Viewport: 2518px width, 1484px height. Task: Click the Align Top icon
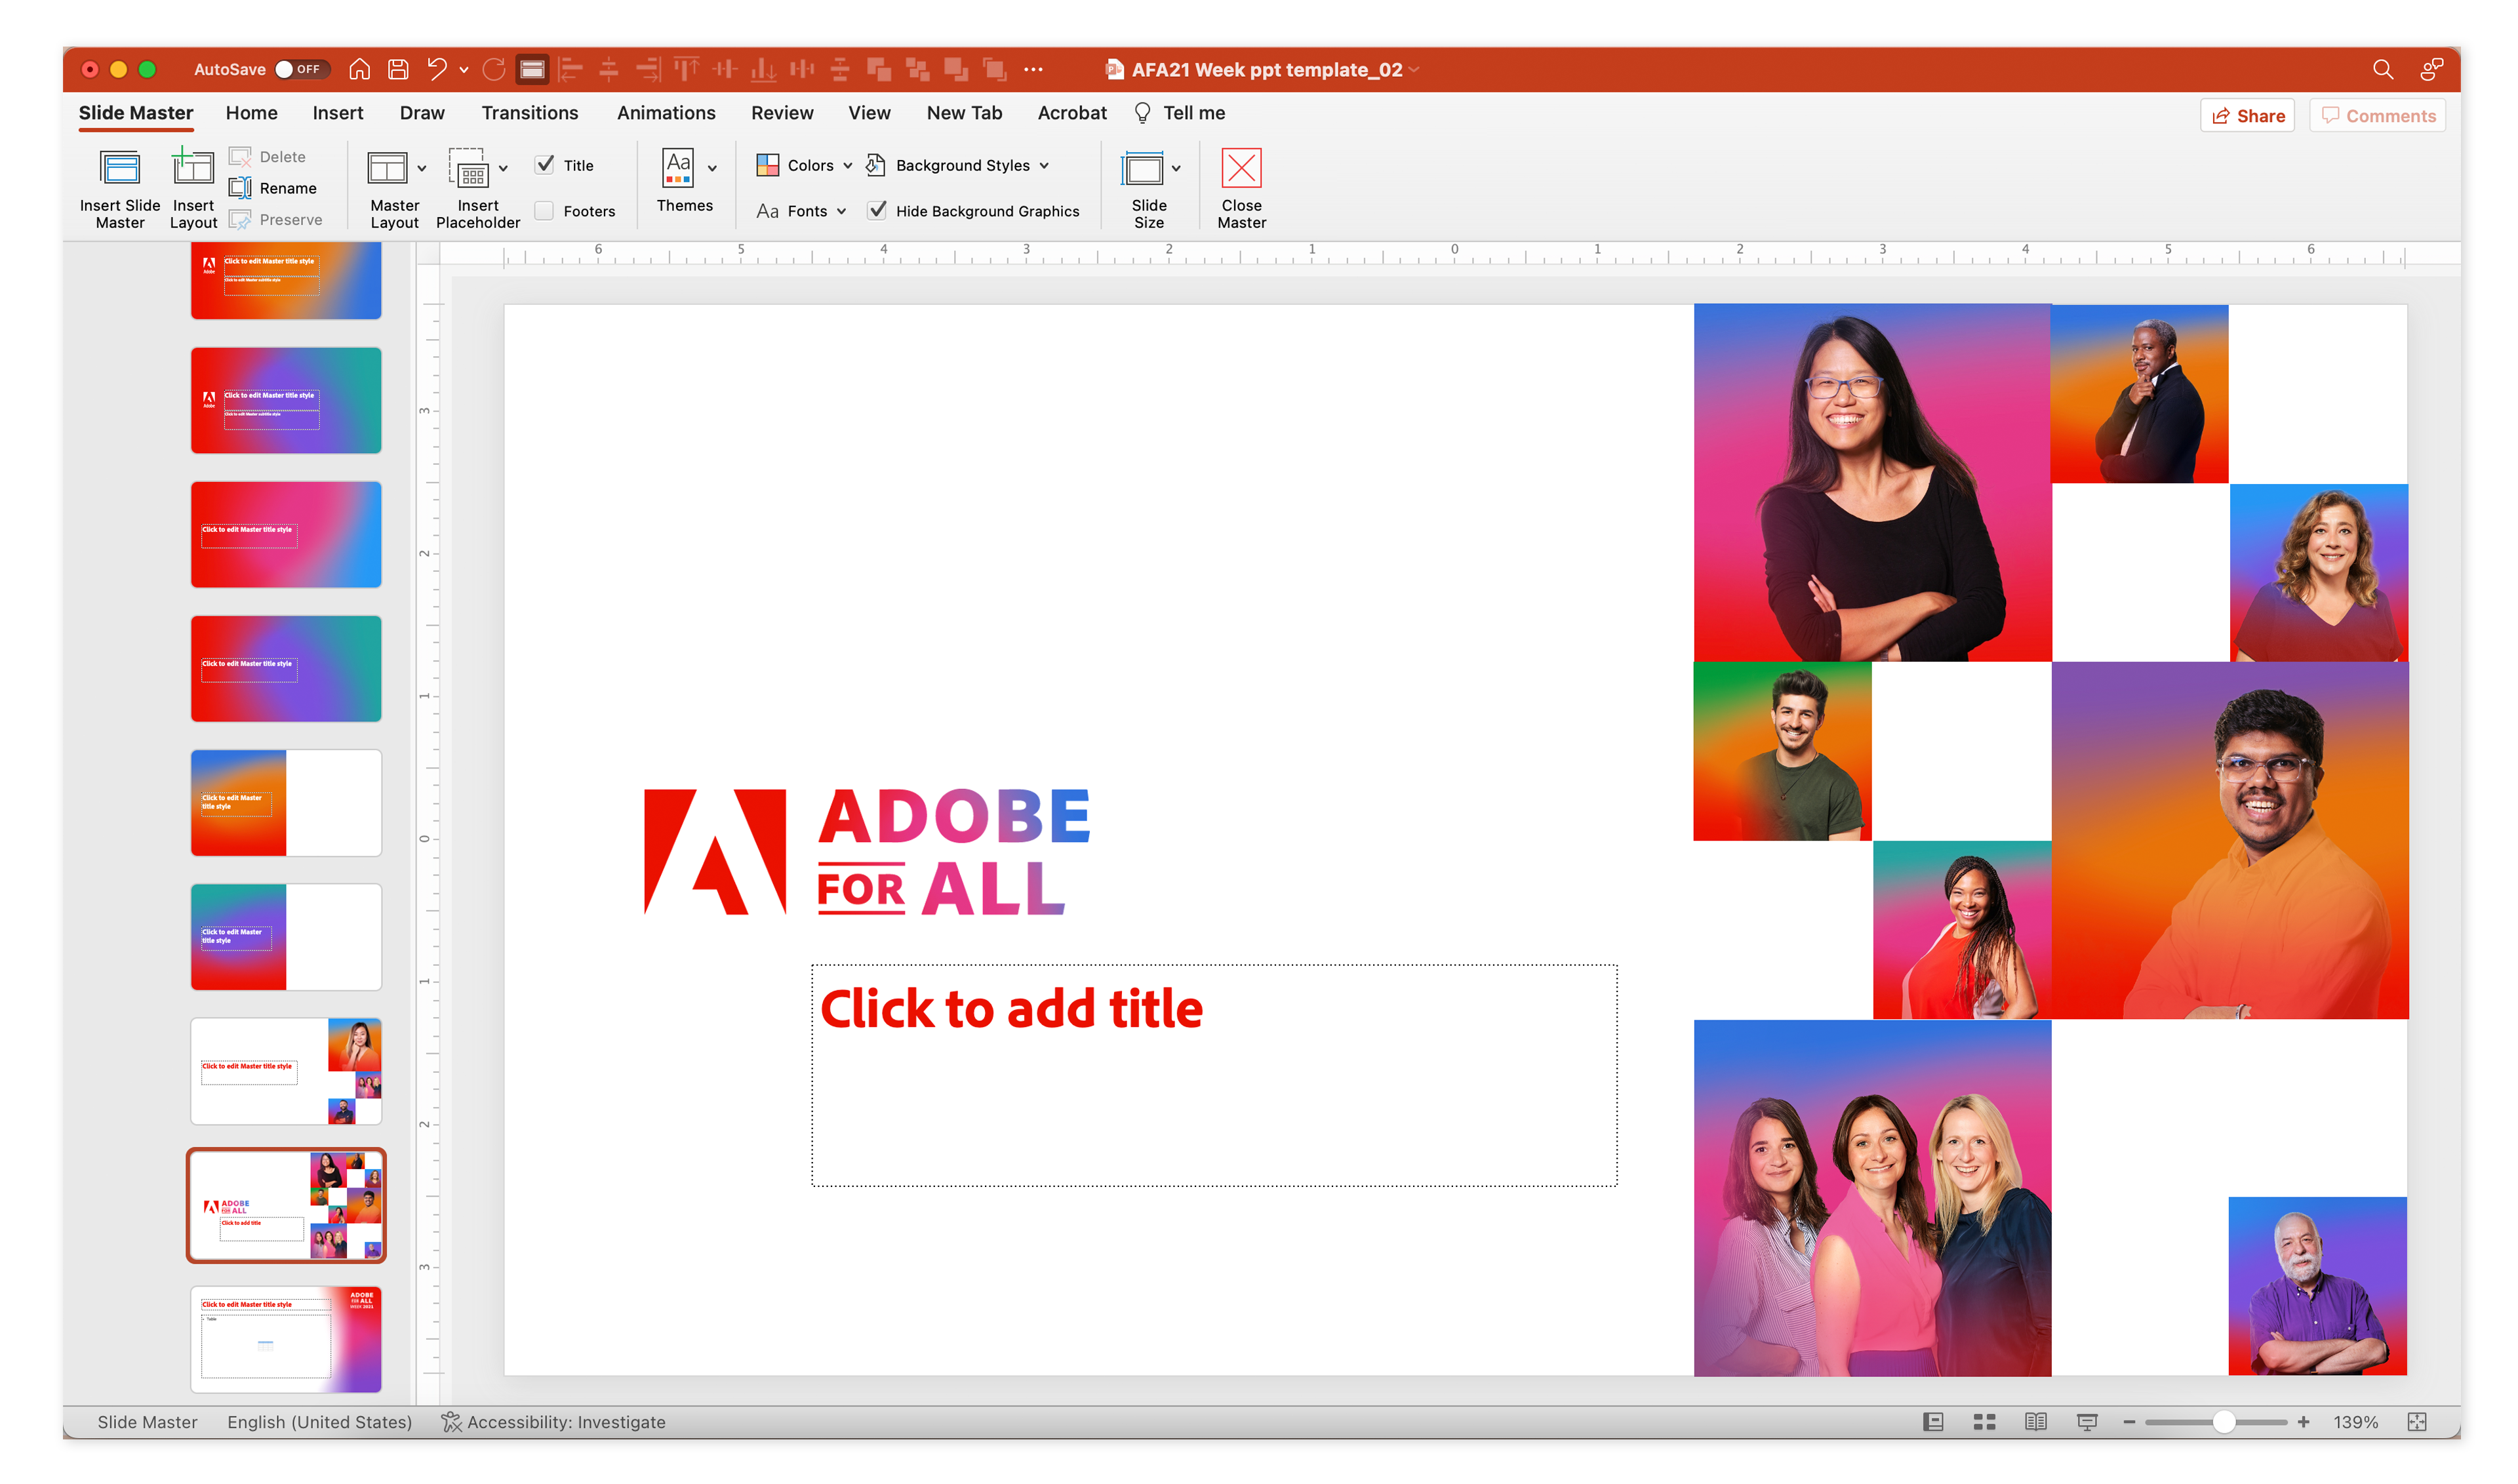[686, 69]
